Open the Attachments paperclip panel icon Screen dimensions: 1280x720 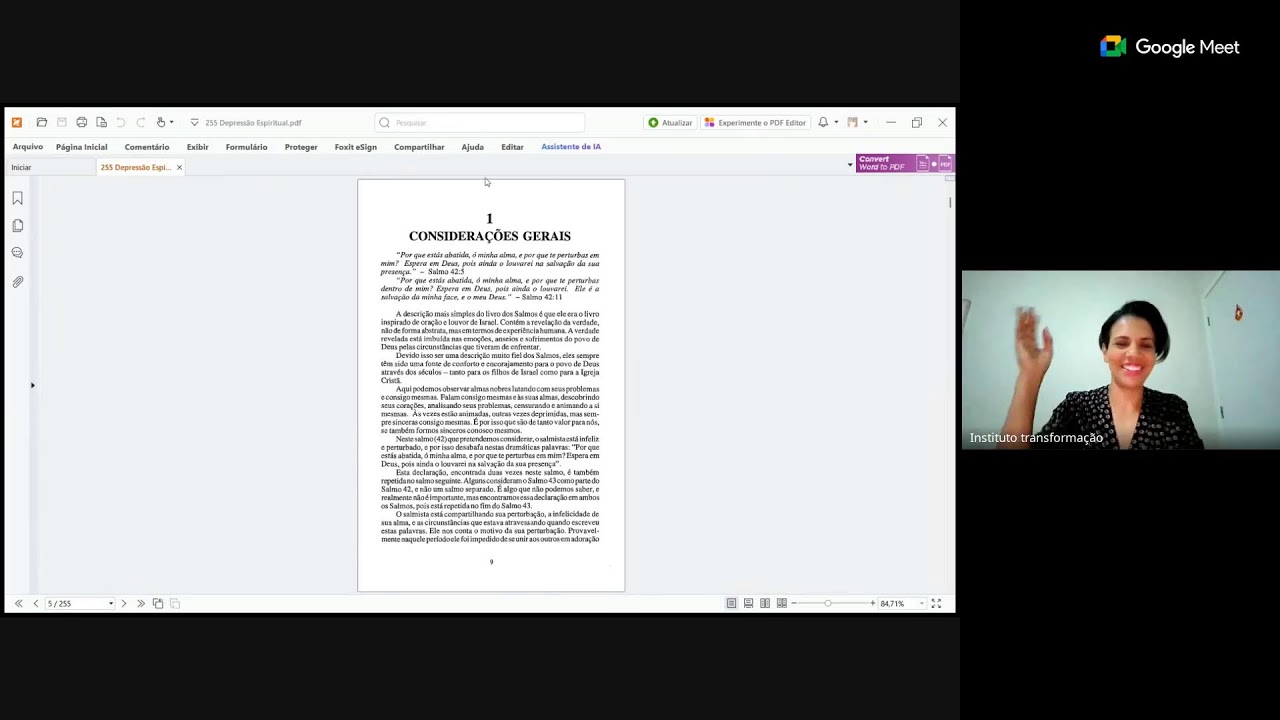pos(17,282)
